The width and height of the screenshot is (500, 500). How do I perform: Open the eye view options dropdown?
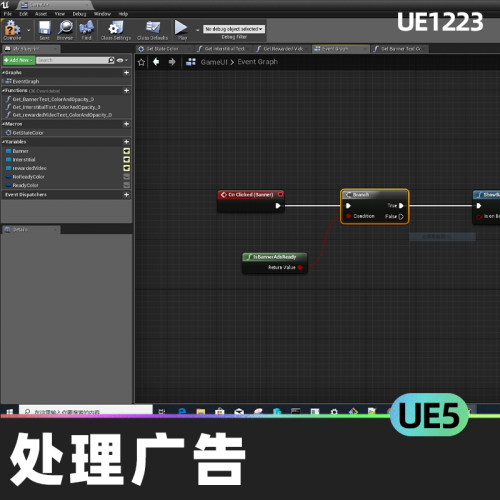coord(122,60)
